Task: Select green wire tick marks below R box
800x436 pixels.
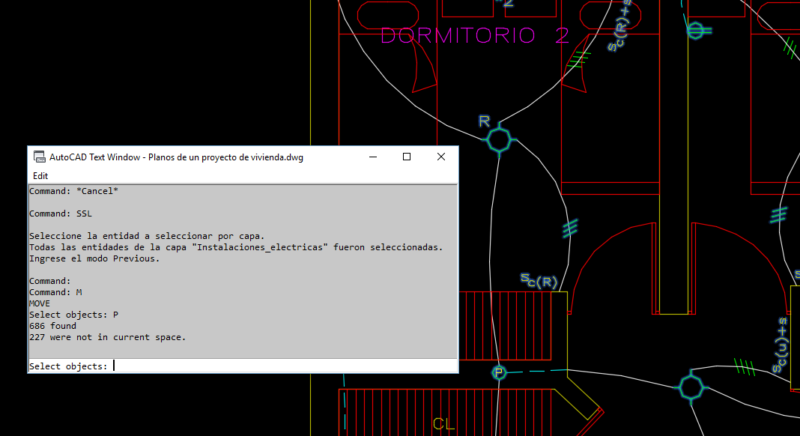Action: point(570,228)
